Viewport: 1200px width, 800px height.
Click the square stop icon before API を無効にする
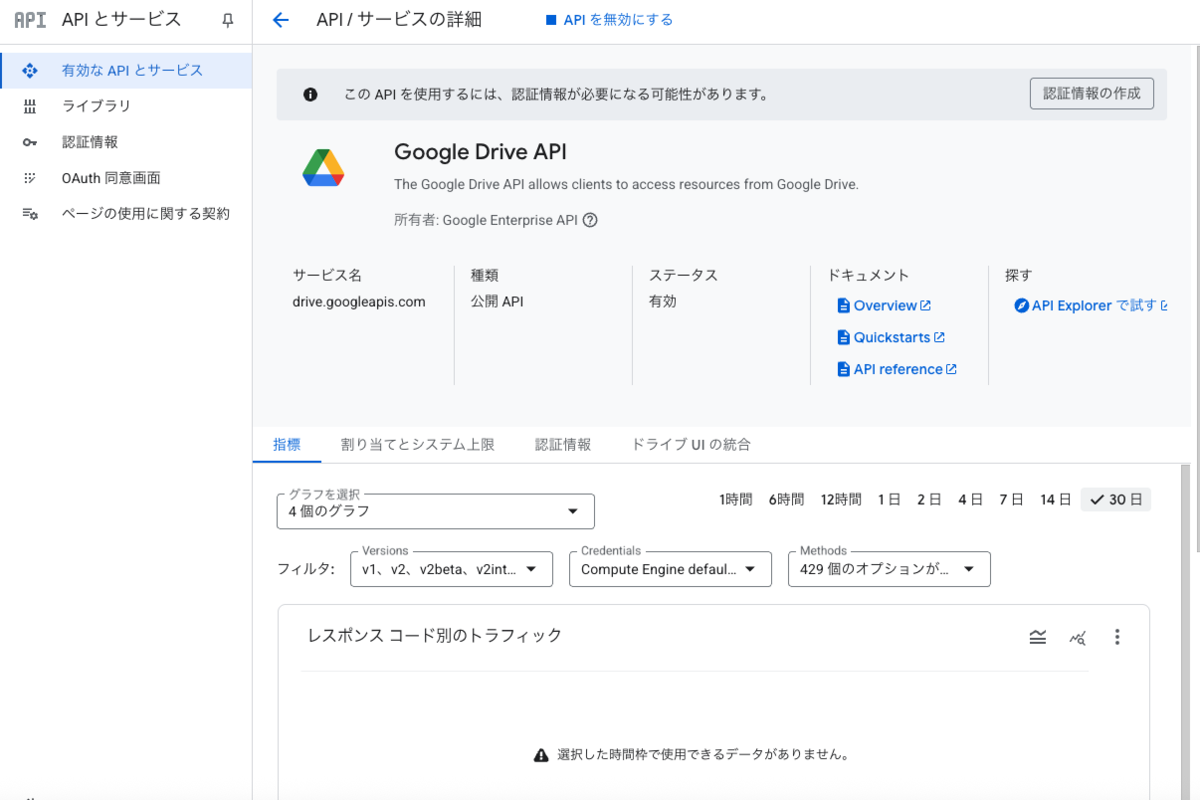tap(551, 20)
